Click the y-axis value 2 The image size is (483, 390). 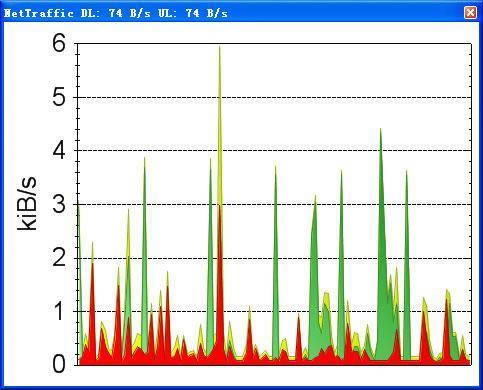click(x=59, y=257)
